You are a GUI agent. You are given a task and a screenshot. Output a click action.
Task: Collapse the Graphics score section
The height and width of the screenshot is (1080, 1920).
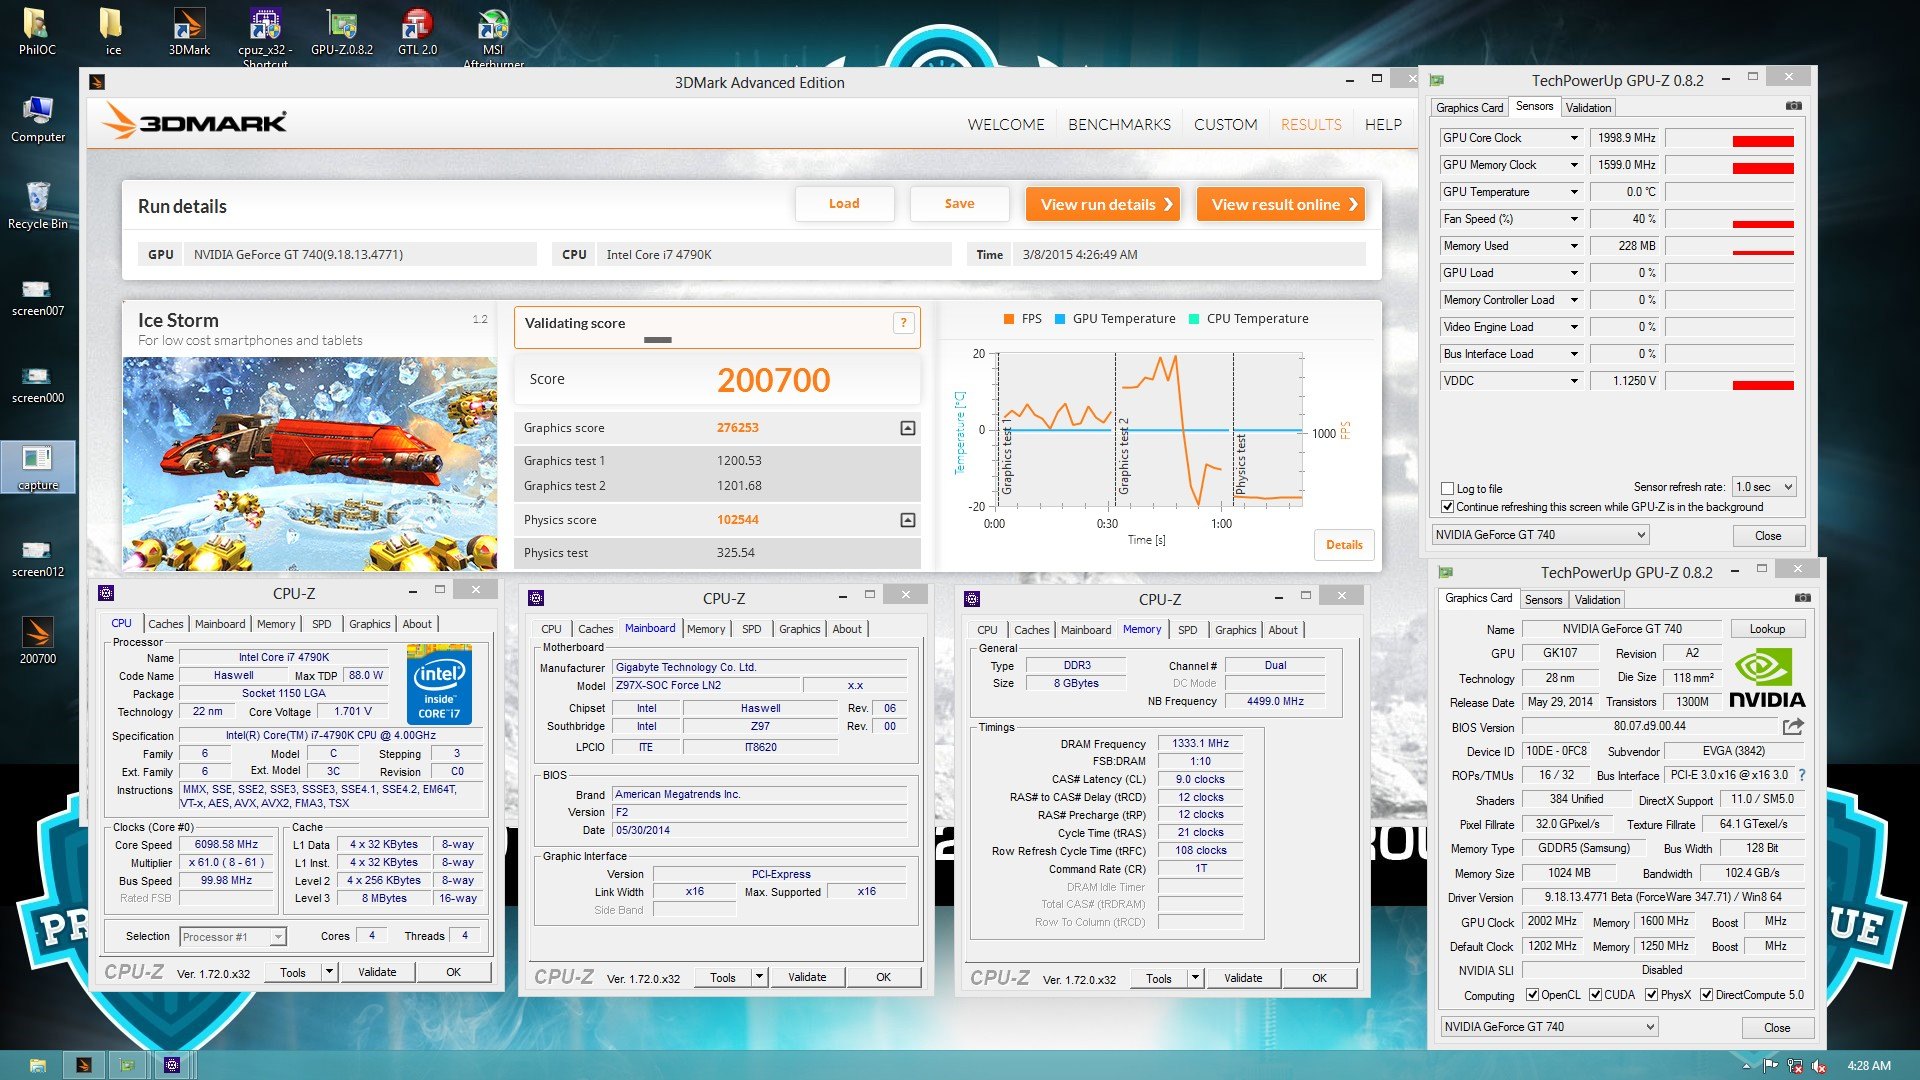point(907,428)
